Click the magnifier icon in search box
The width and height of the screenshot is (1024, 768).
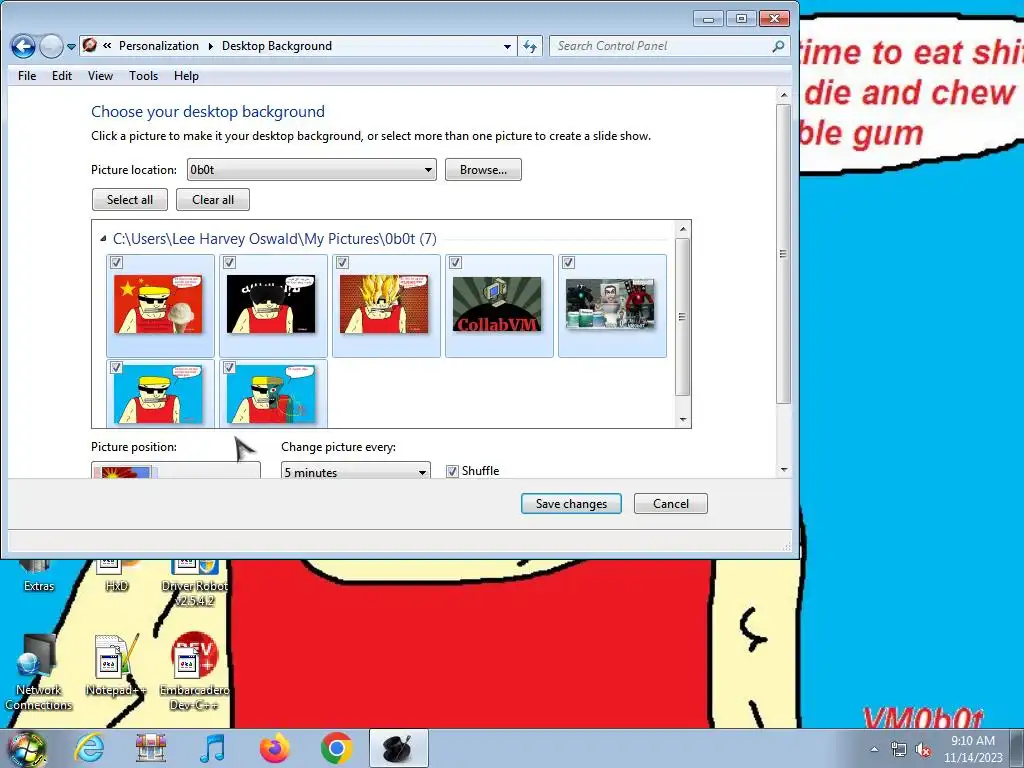(x=778, y=46)
